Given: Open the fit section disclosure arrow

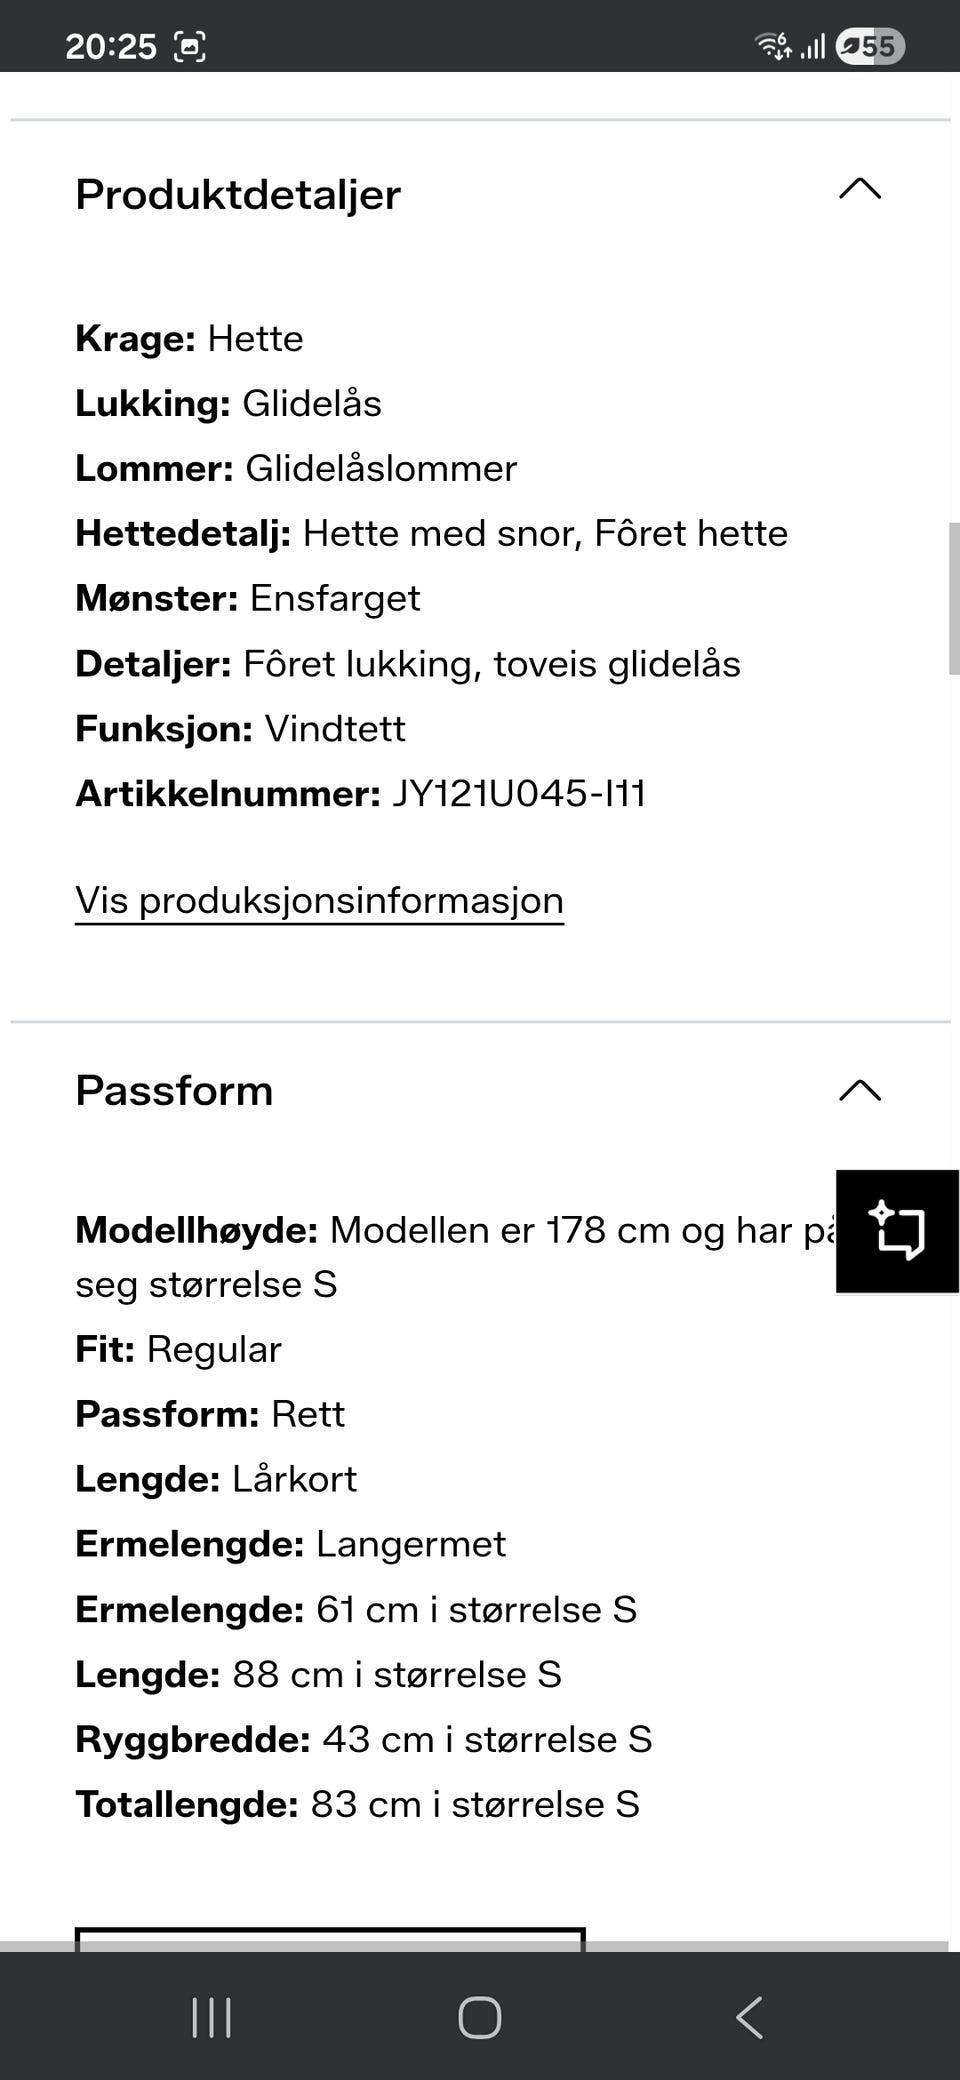Looking at the screenshot, I should pos(862,1090).
